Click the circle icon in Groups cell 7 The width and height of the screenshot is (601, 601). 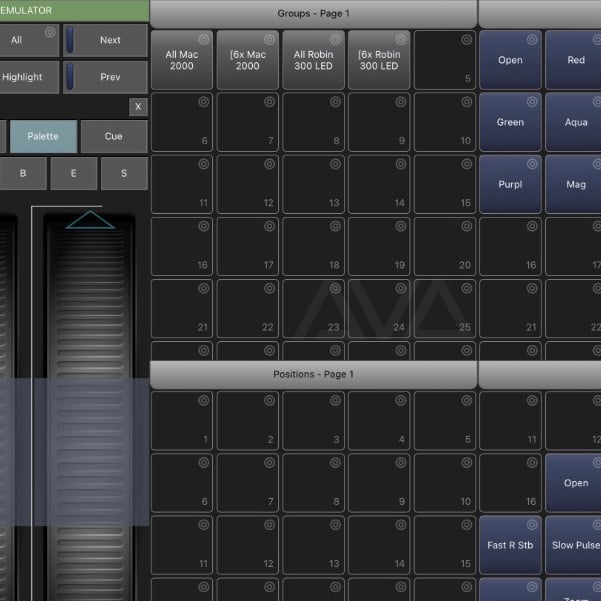[269, 102]
